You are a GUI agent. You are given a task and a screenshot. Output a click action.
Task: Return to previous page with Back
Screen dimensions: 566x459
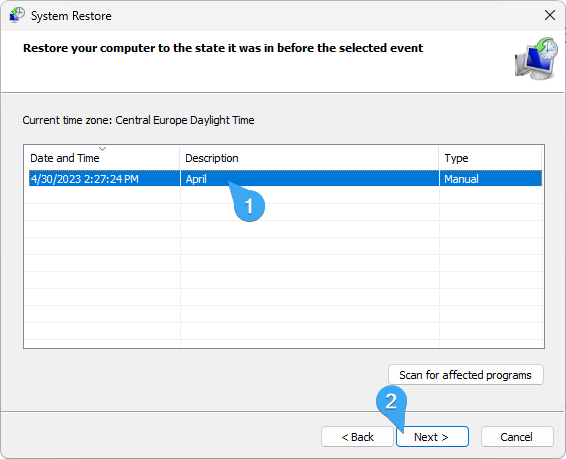tap(357, 437)
